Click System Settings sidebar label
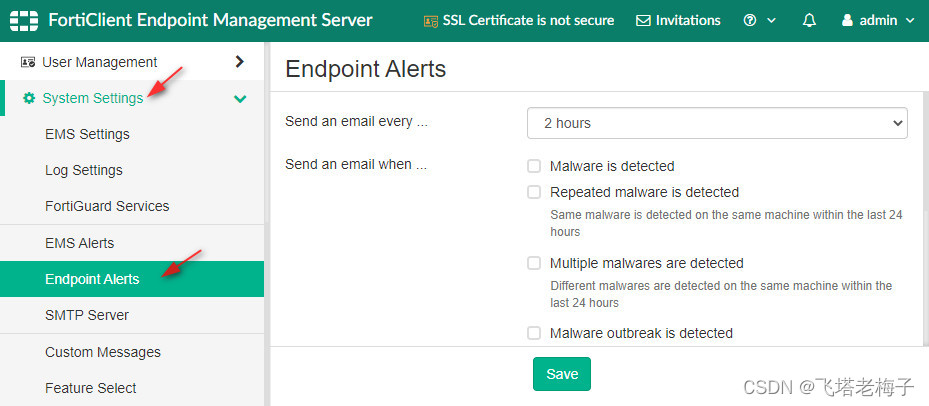This screenshot has width=929, height=406. point(92,98)
